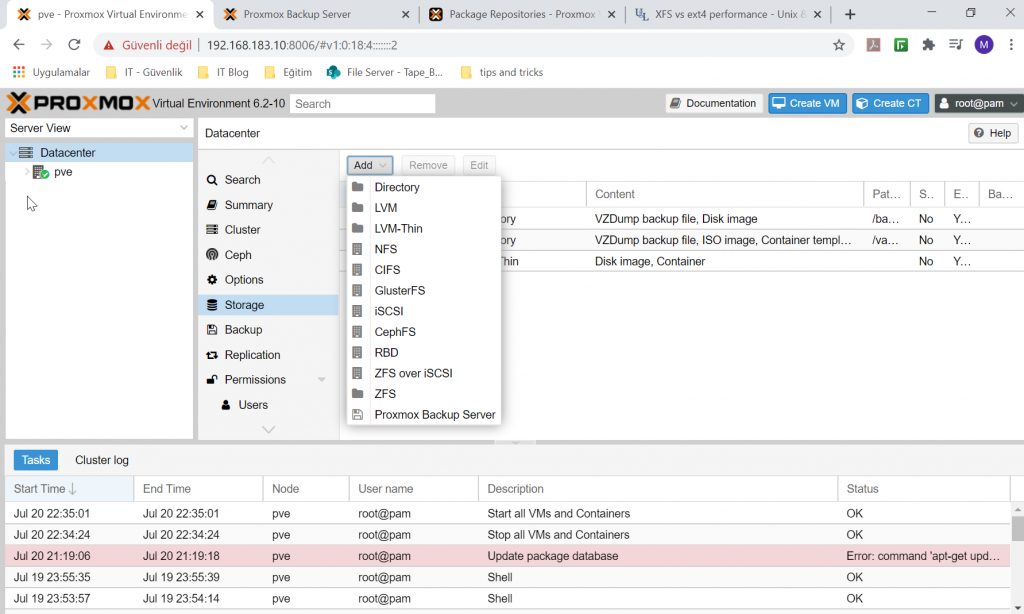Open the Replication section
The height and width of the screenshot is (614, 1024).
[268, 355]
